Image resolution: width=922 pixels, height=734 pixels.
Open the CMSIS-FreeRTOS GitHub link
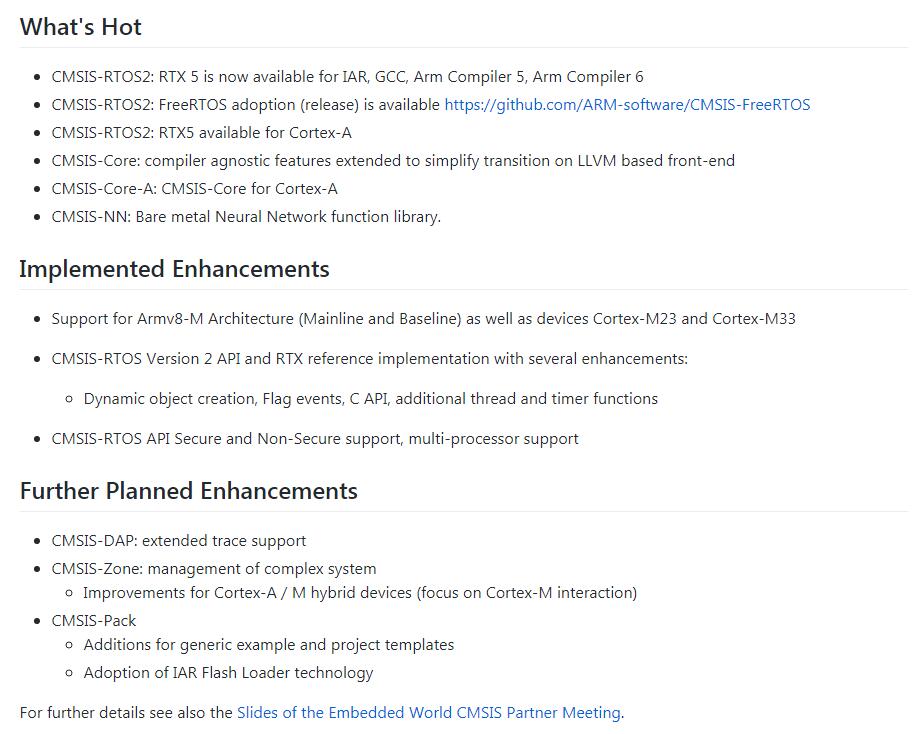(627, 105)
